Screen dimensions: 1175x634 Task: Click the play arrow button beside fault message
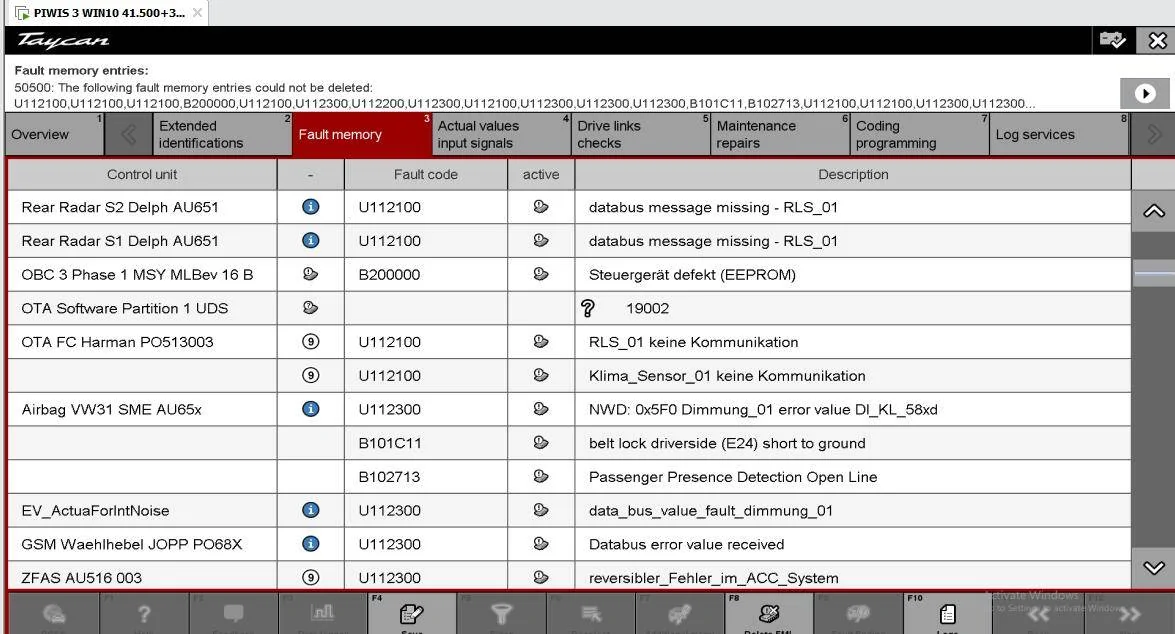(1144, 94)
